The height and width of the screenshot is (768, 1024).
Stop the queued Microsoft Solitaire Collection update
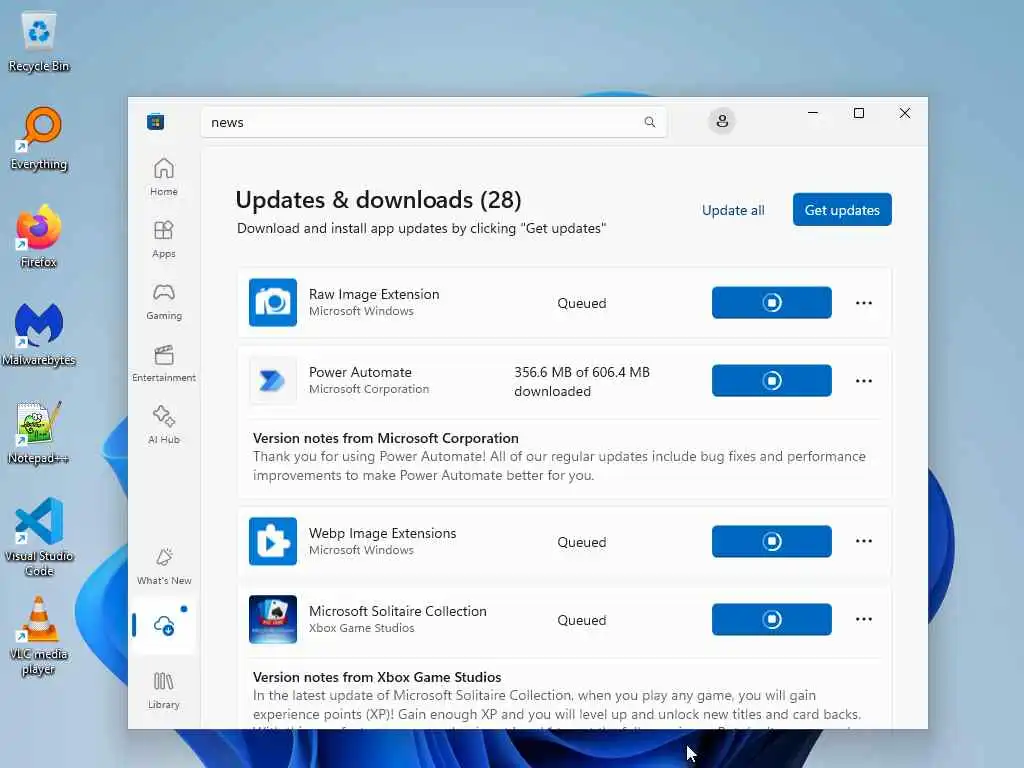click(x=771, y=619)
